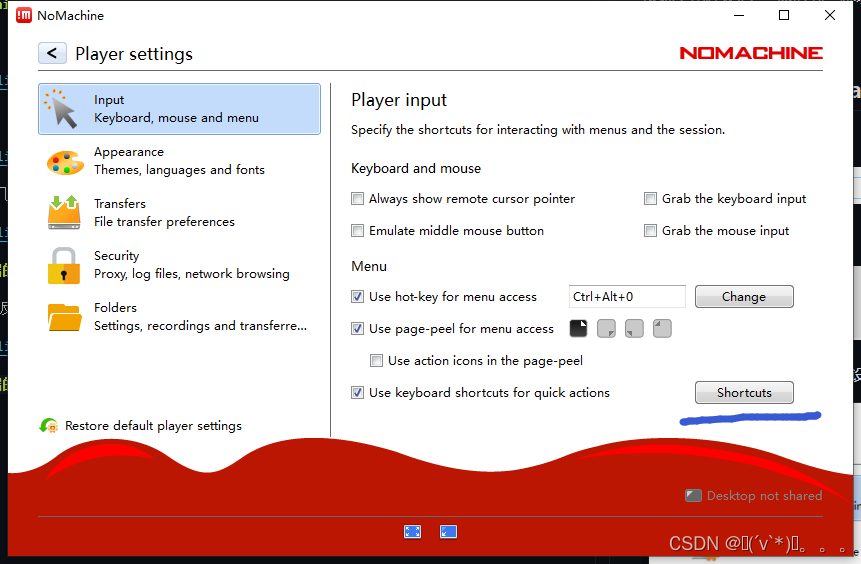Click the NoMachine title bar icon
Screen dimensions: 861x564
pos(24,15)
